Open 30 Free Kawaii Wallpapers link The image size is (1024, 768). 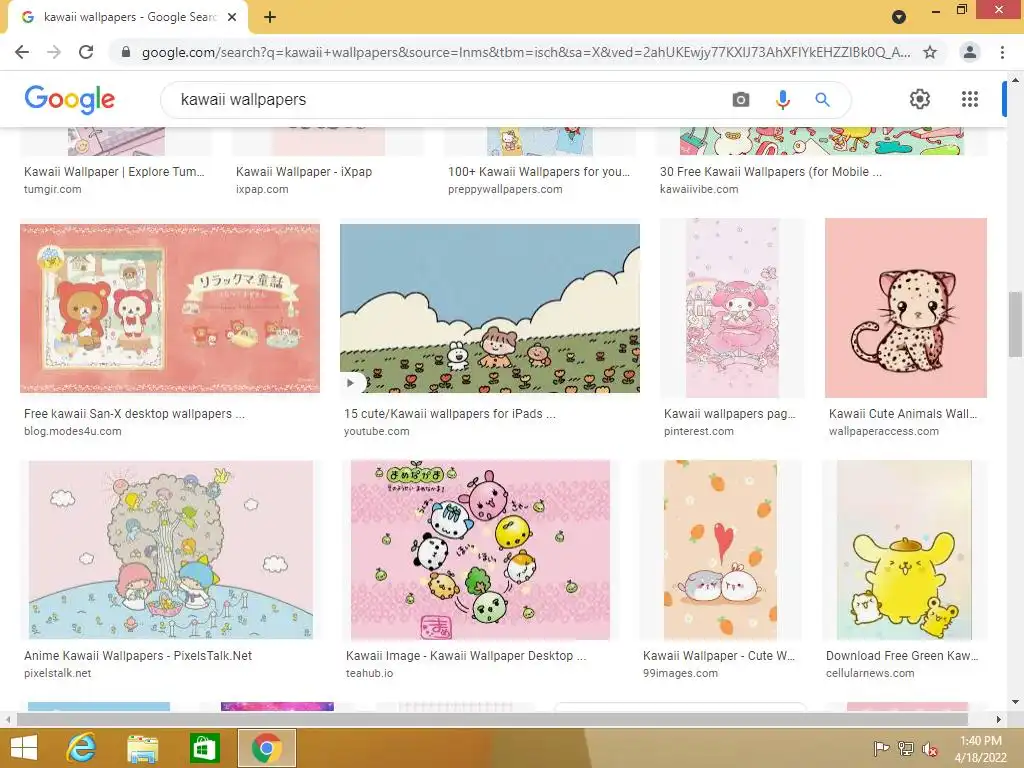(771, 172)
